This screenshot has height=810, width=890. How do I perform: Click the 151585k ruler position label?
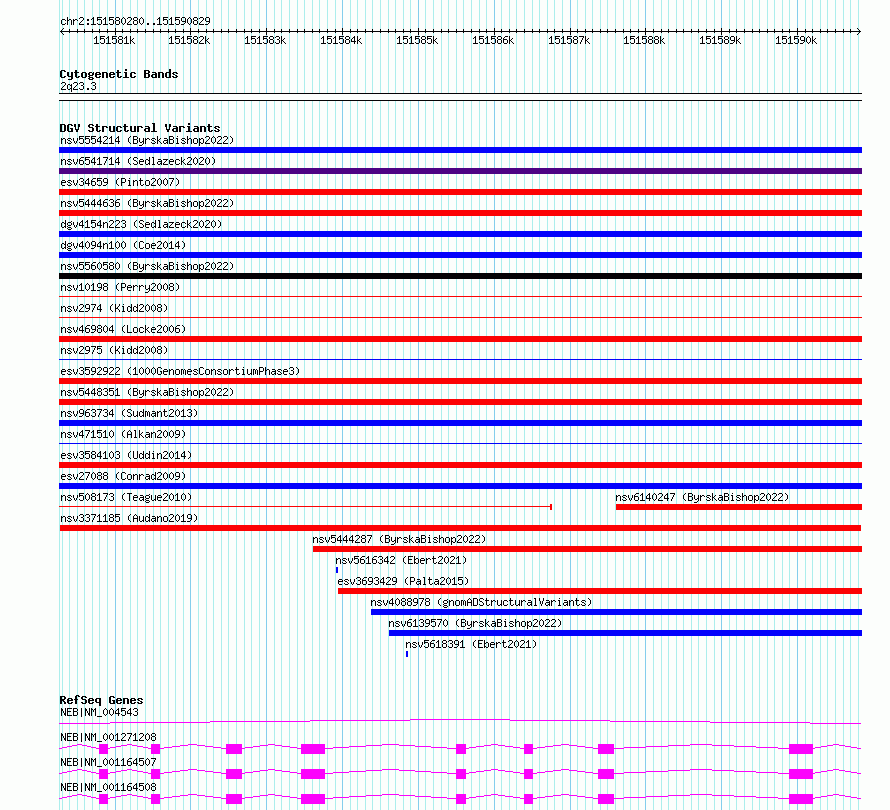coord(417,40)
